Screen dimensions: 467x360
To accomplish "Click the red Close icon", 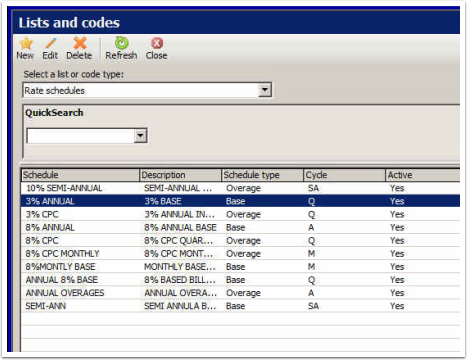I will (157, 43).
